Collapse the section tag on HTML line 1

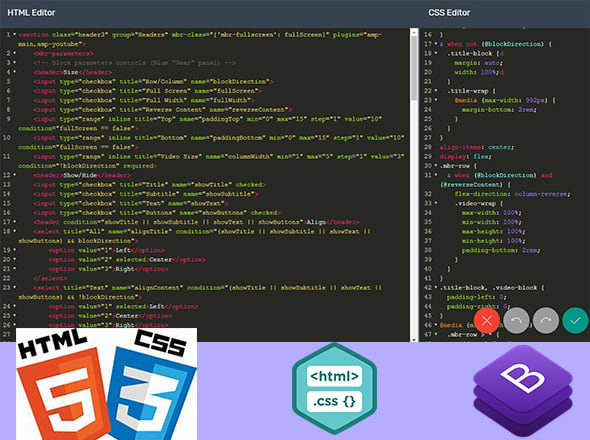click(15, 35)
